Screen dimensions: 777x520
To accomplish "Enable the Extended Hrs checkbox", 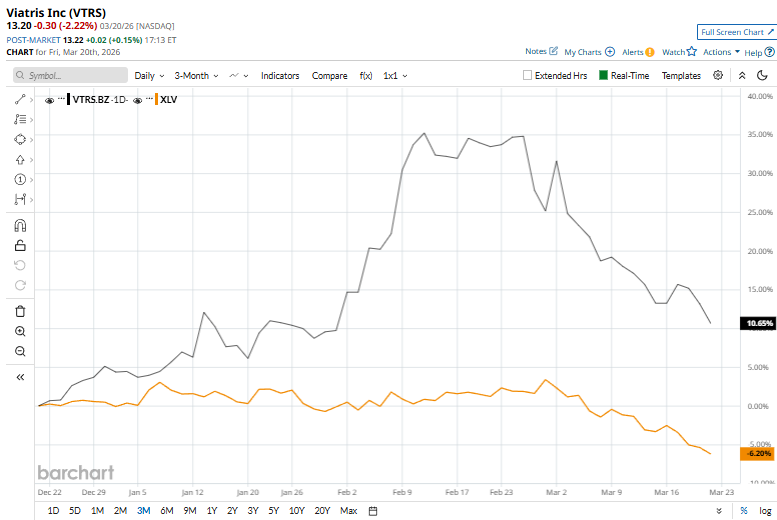I will tap(527, 75).
